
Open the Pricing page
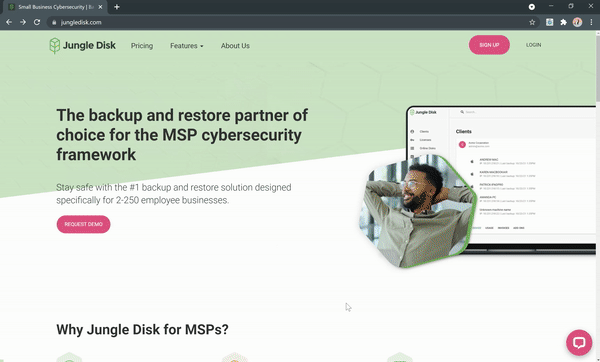click(x=142, y=46)
